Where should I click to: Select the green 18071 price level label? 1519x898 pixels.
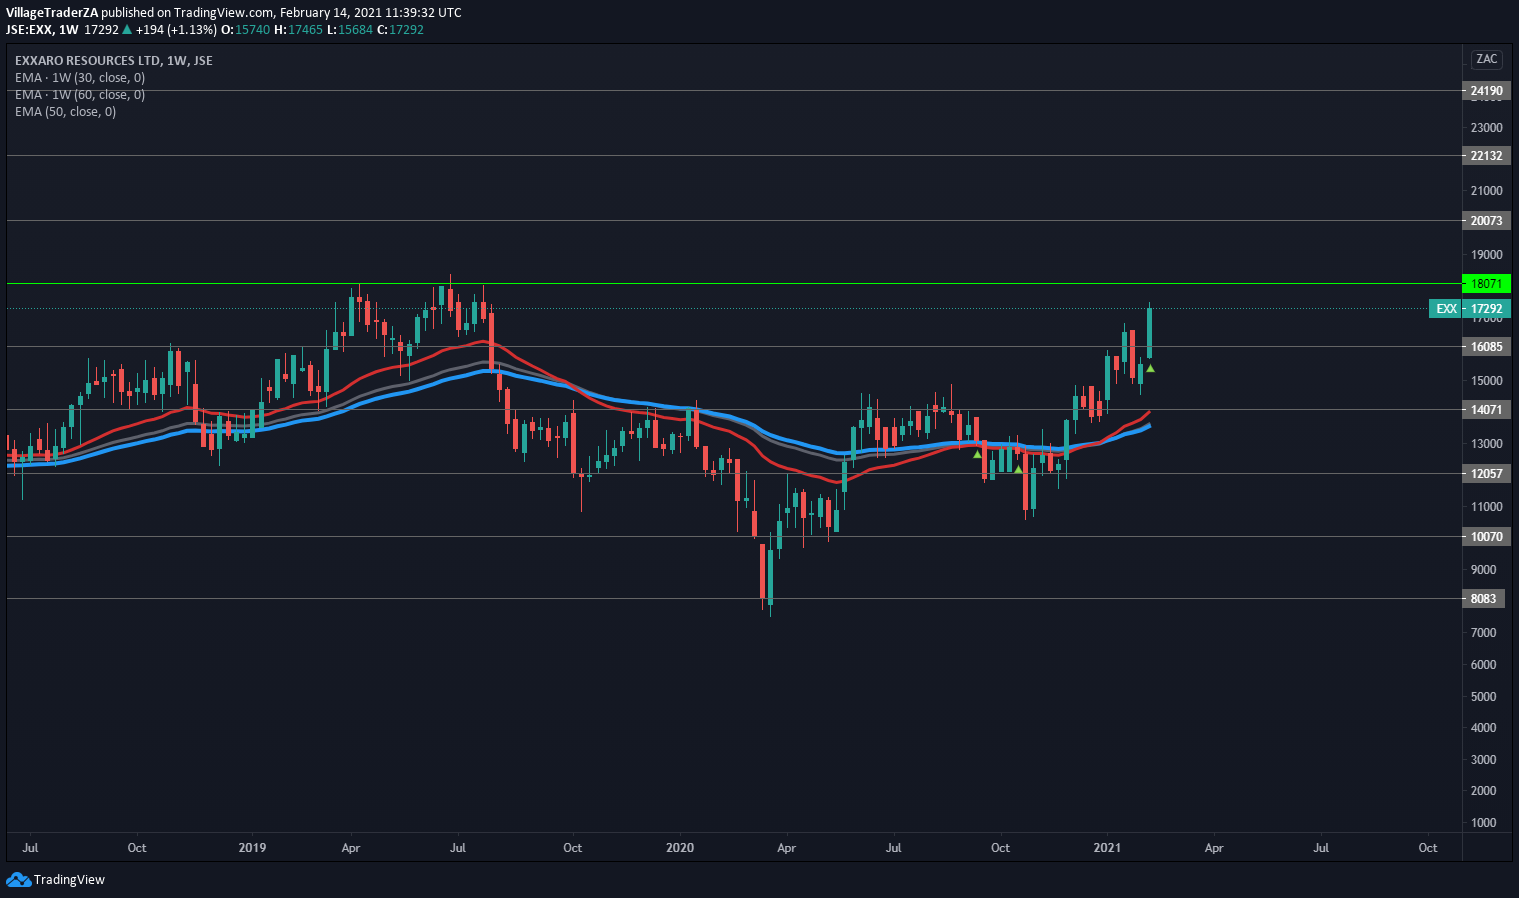click(x=1486, y=284)
